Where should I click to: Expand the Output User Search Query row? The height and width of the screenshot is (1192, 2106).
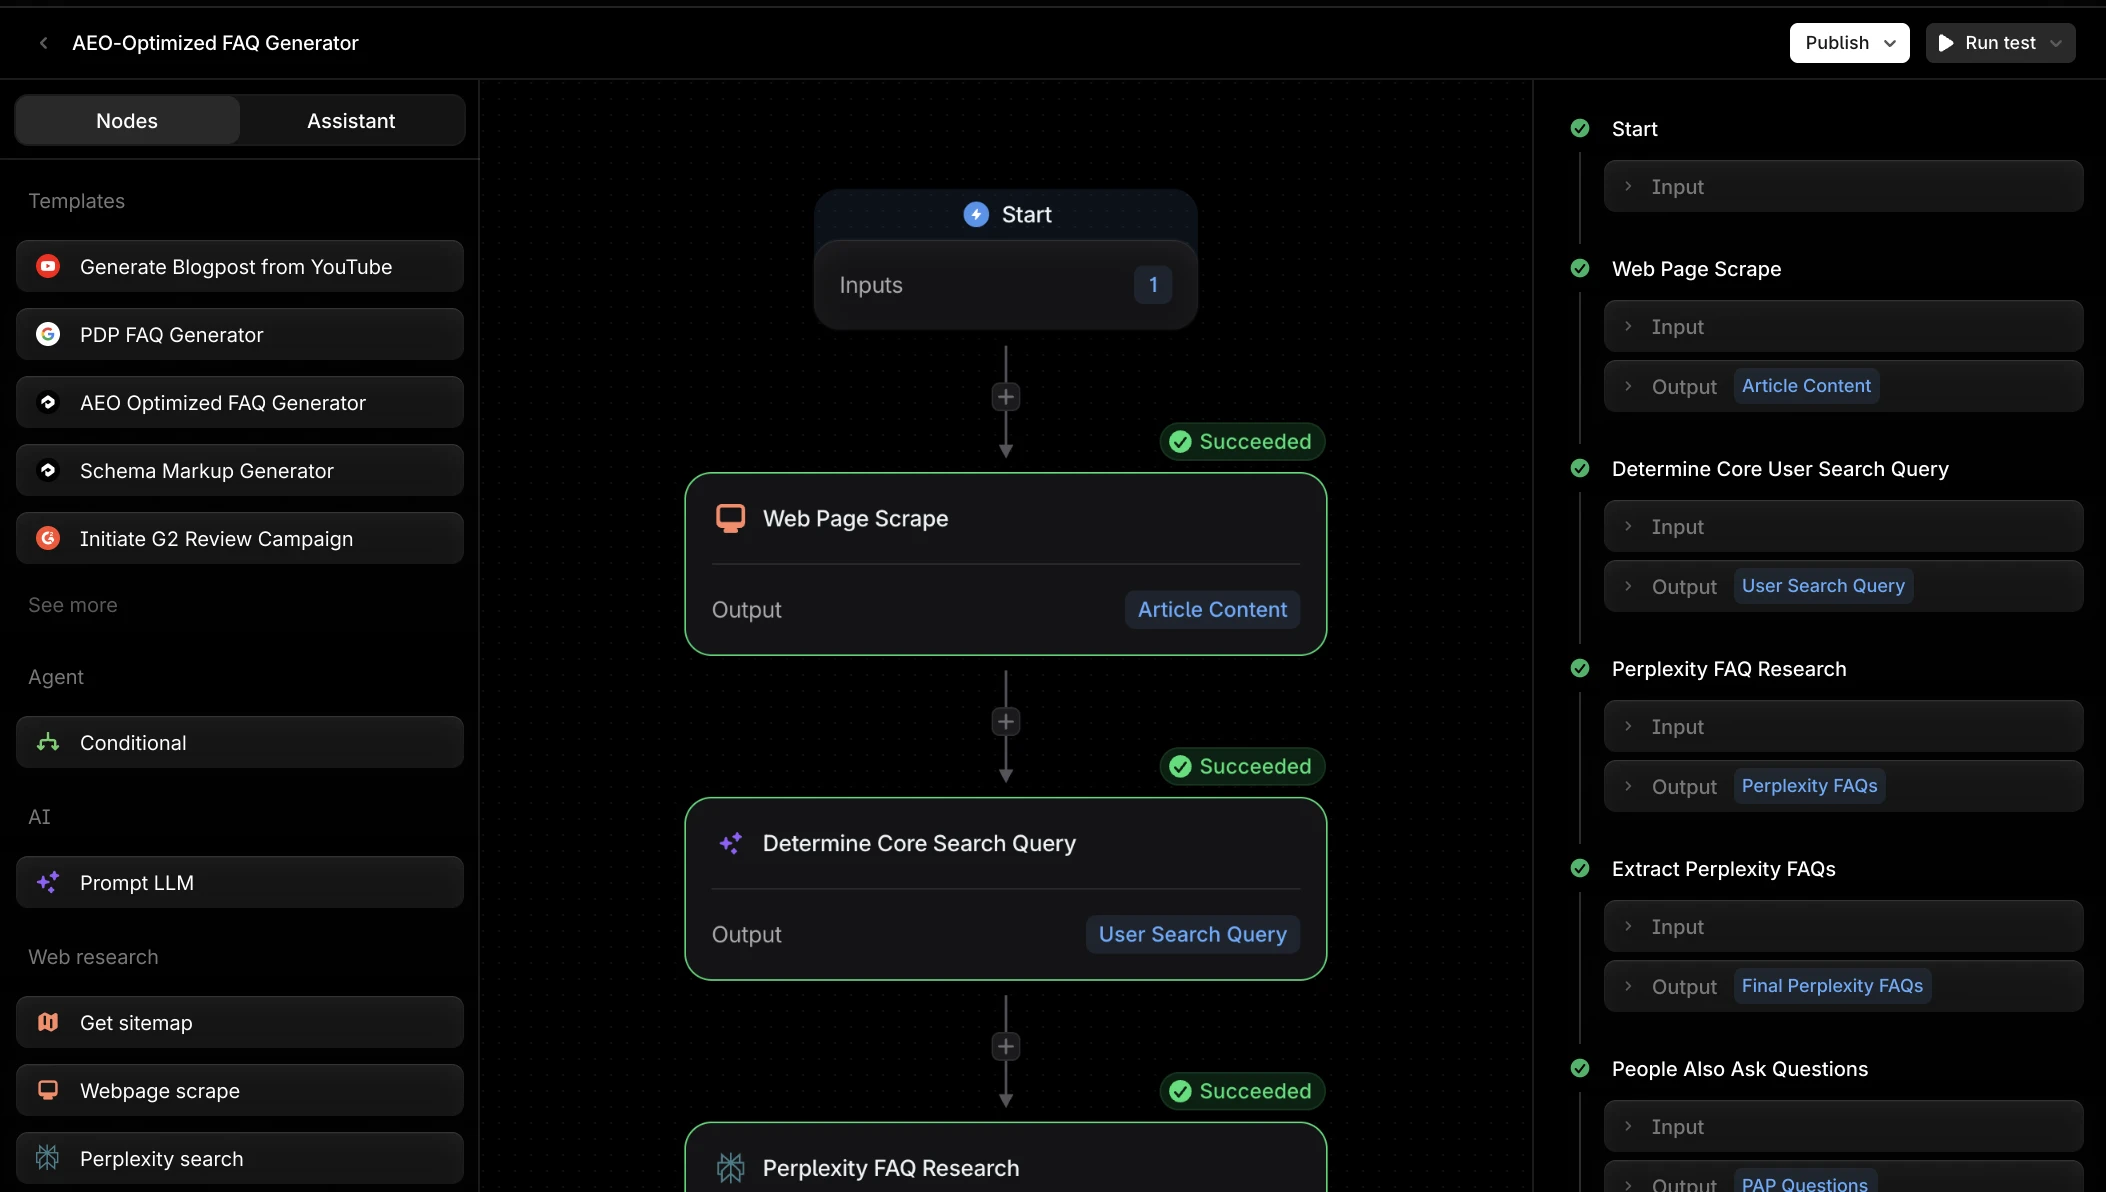pyautogui.click(x=1843, y=586)
